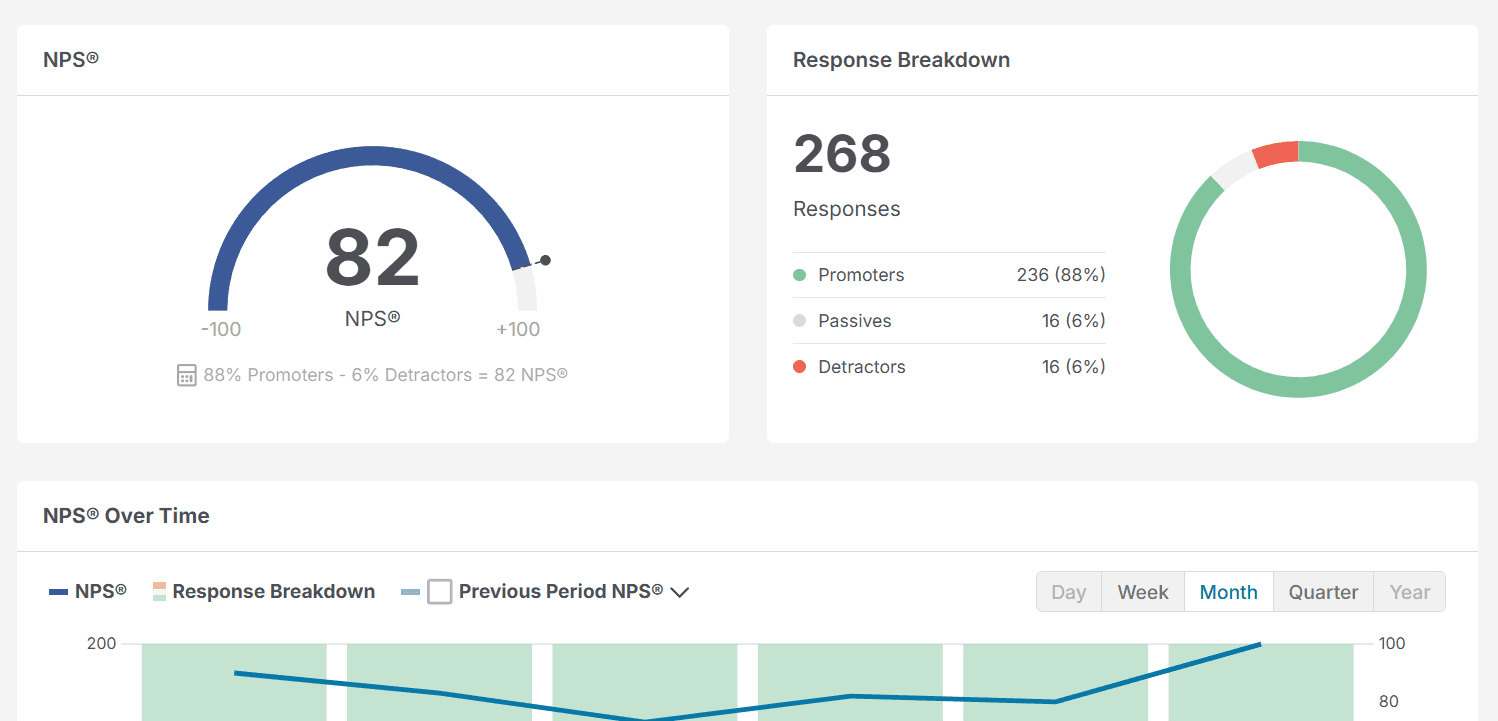This screenshot has height=721, width=1498.
Task: Switch chart grouping to Quarter
Action: pos(1323,592)
